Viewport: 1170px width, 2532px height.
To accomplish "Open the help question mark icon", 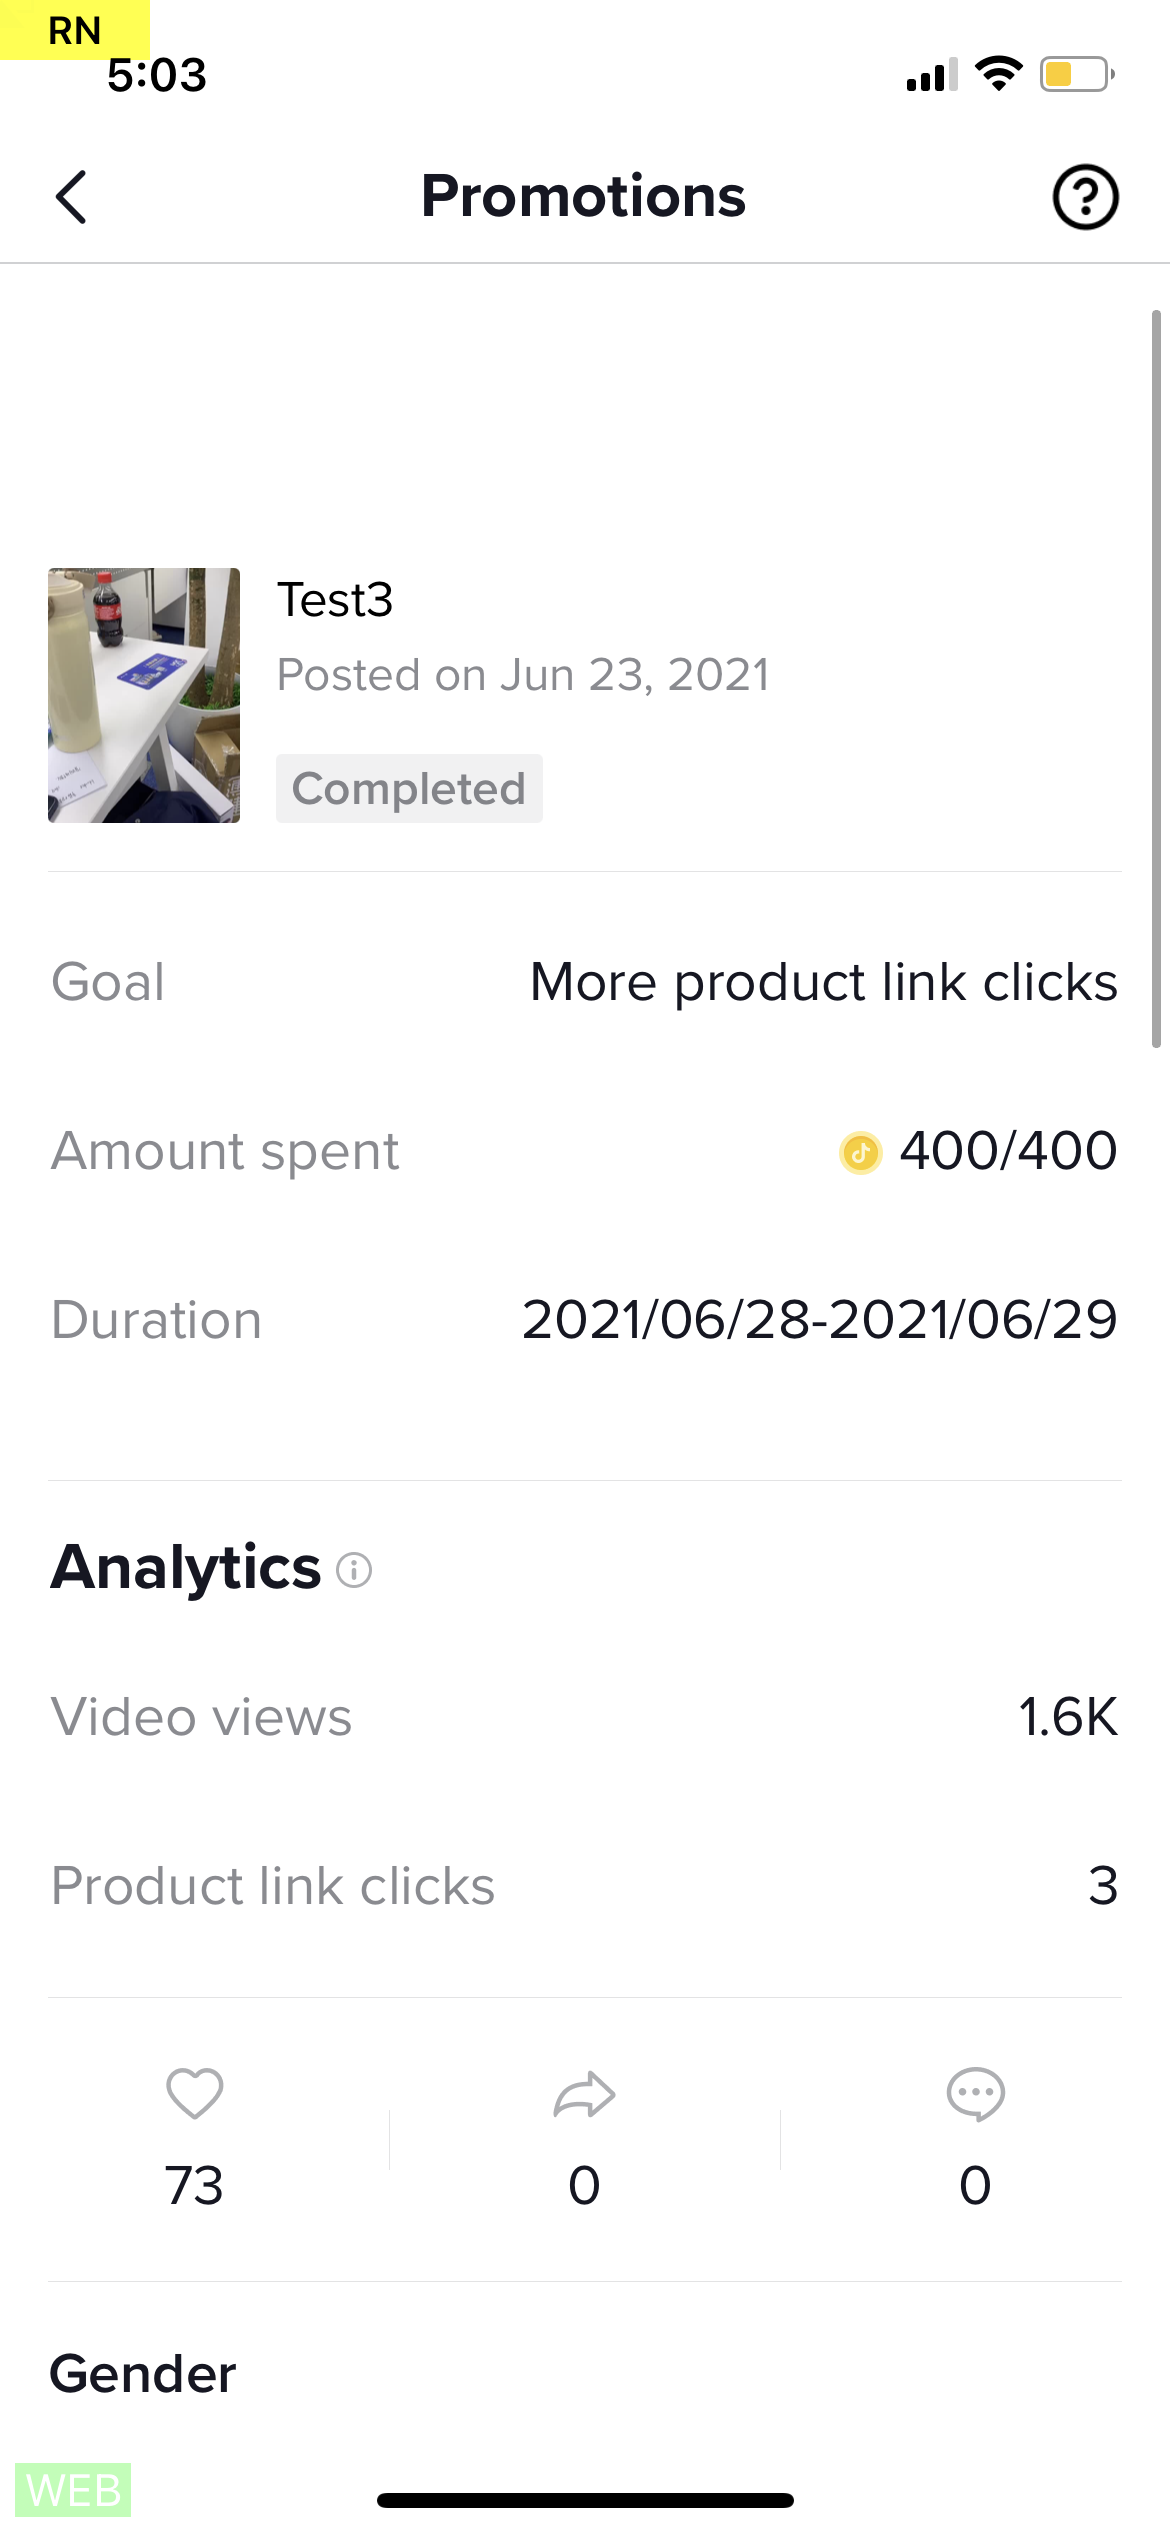I will click(x=1085, y=197).
